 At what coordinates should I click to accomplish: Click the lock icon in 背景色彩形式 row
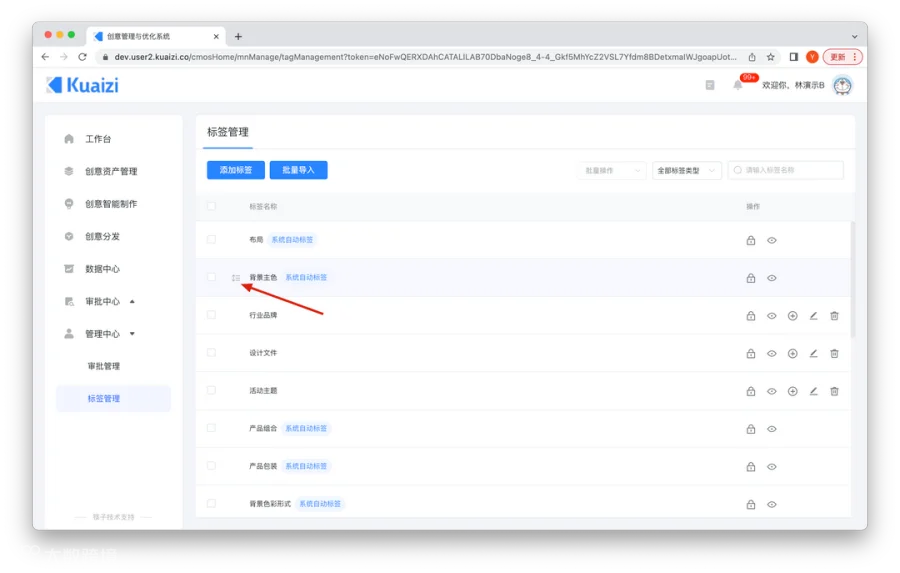coord(751,505)
